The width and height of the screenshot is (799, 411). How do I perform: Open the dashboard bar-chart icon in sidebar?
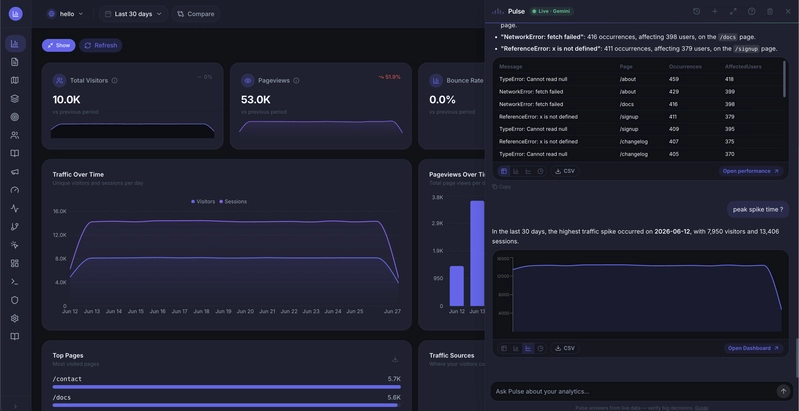15,44
